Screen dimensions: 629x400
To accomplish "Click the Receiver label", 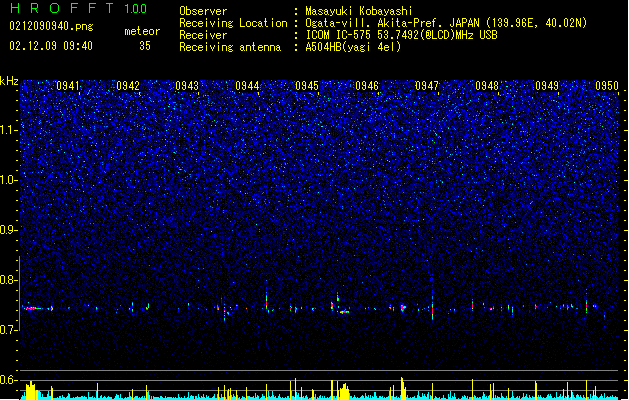I will pyautogui.click(x=203, y=35).
